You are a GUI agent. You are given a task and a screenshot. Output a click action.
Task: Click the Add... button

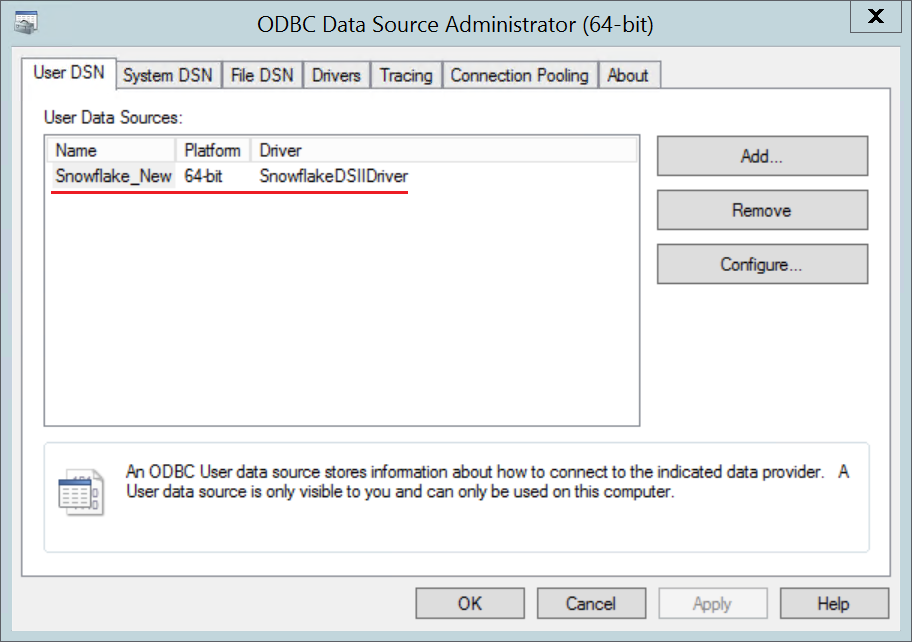[762, 156]
